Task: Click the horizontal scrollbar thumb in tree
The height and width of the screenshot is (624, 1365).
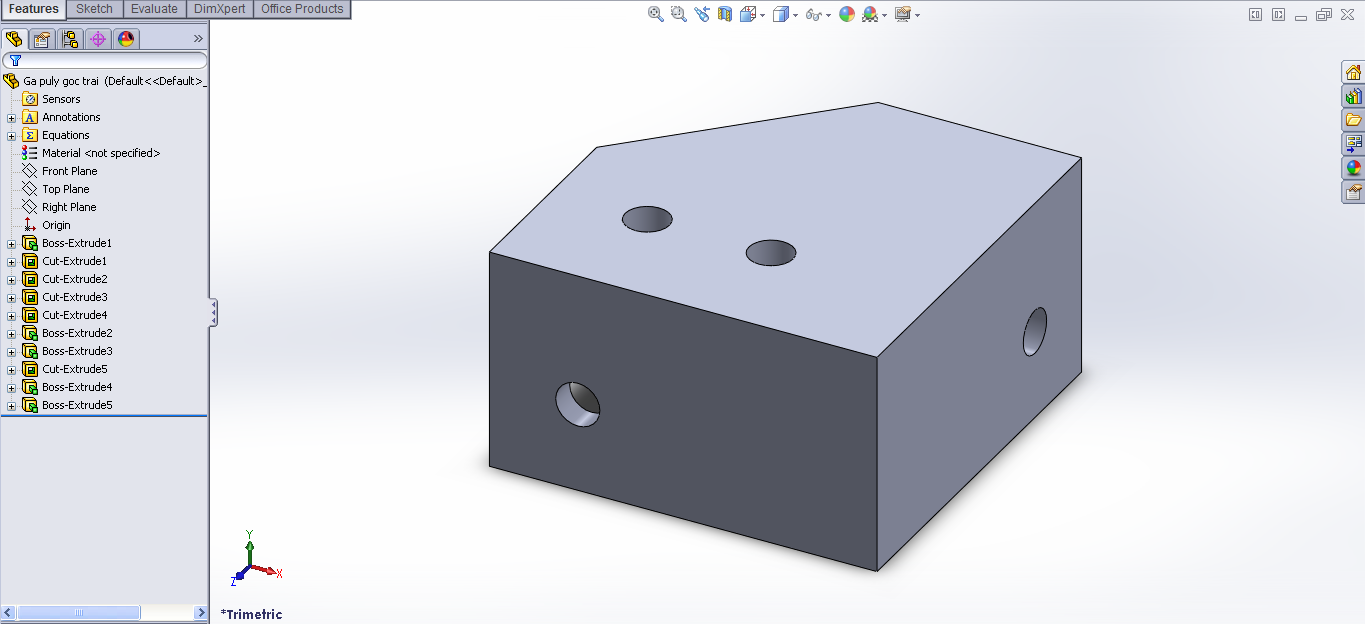Action: click(x=79, y=612)
